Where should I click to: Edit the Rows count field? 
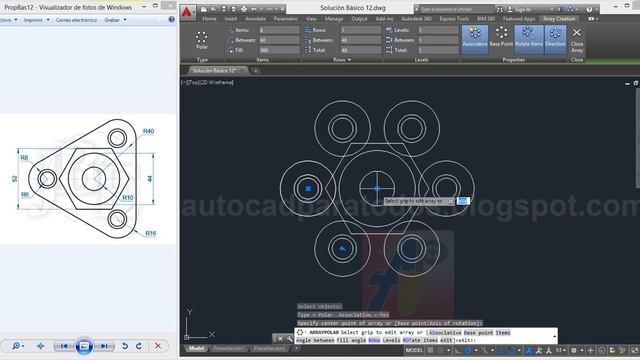(361, 30)
